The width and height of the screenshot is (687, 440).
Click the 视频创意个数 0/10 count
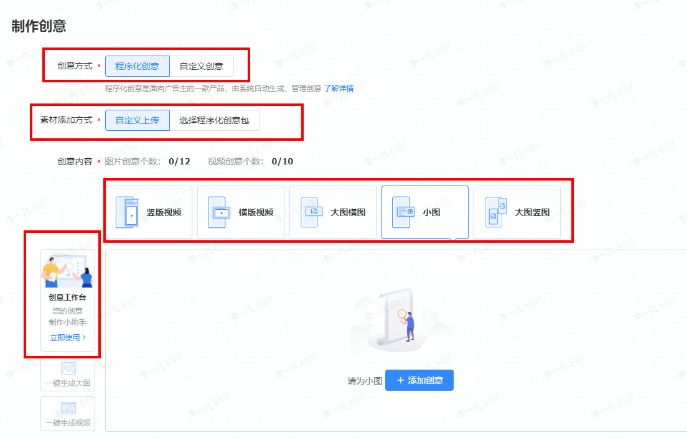pyautogui.click(x=282, y=161)
